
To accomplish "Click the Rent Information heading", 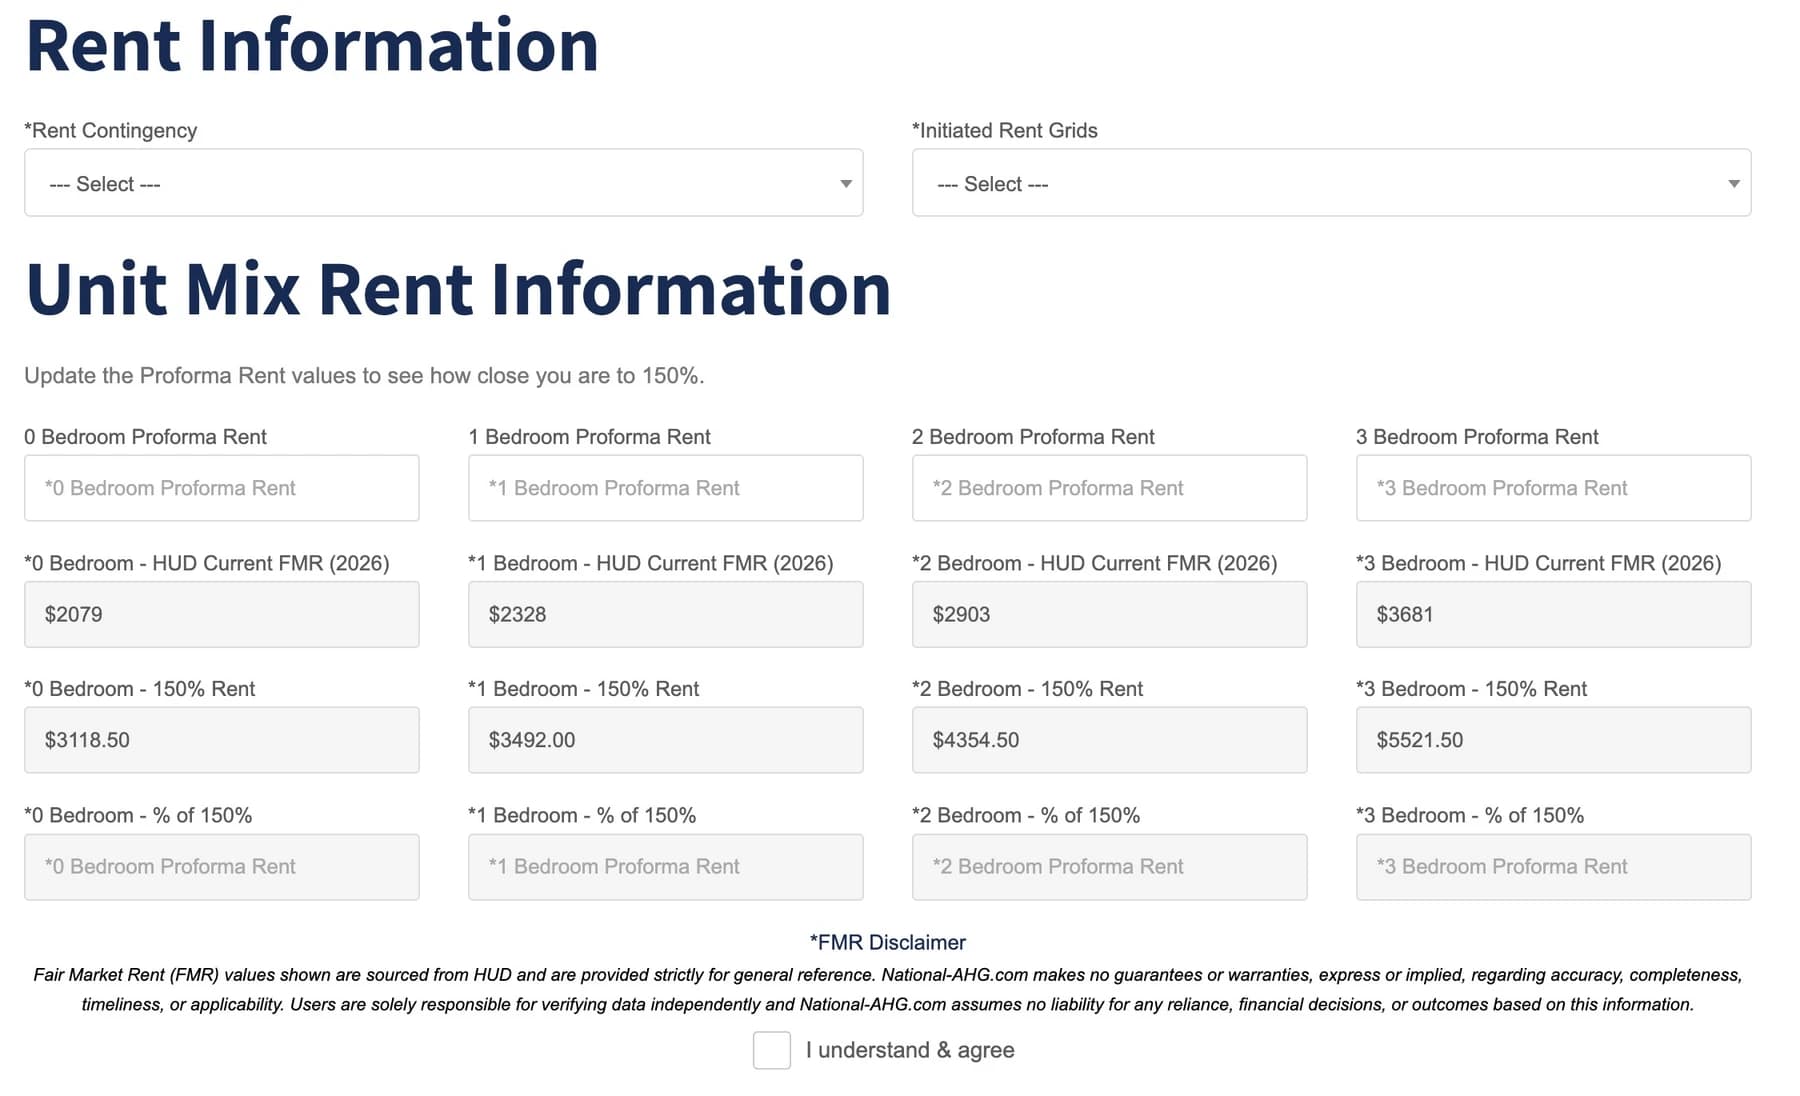I will point(312,46).
